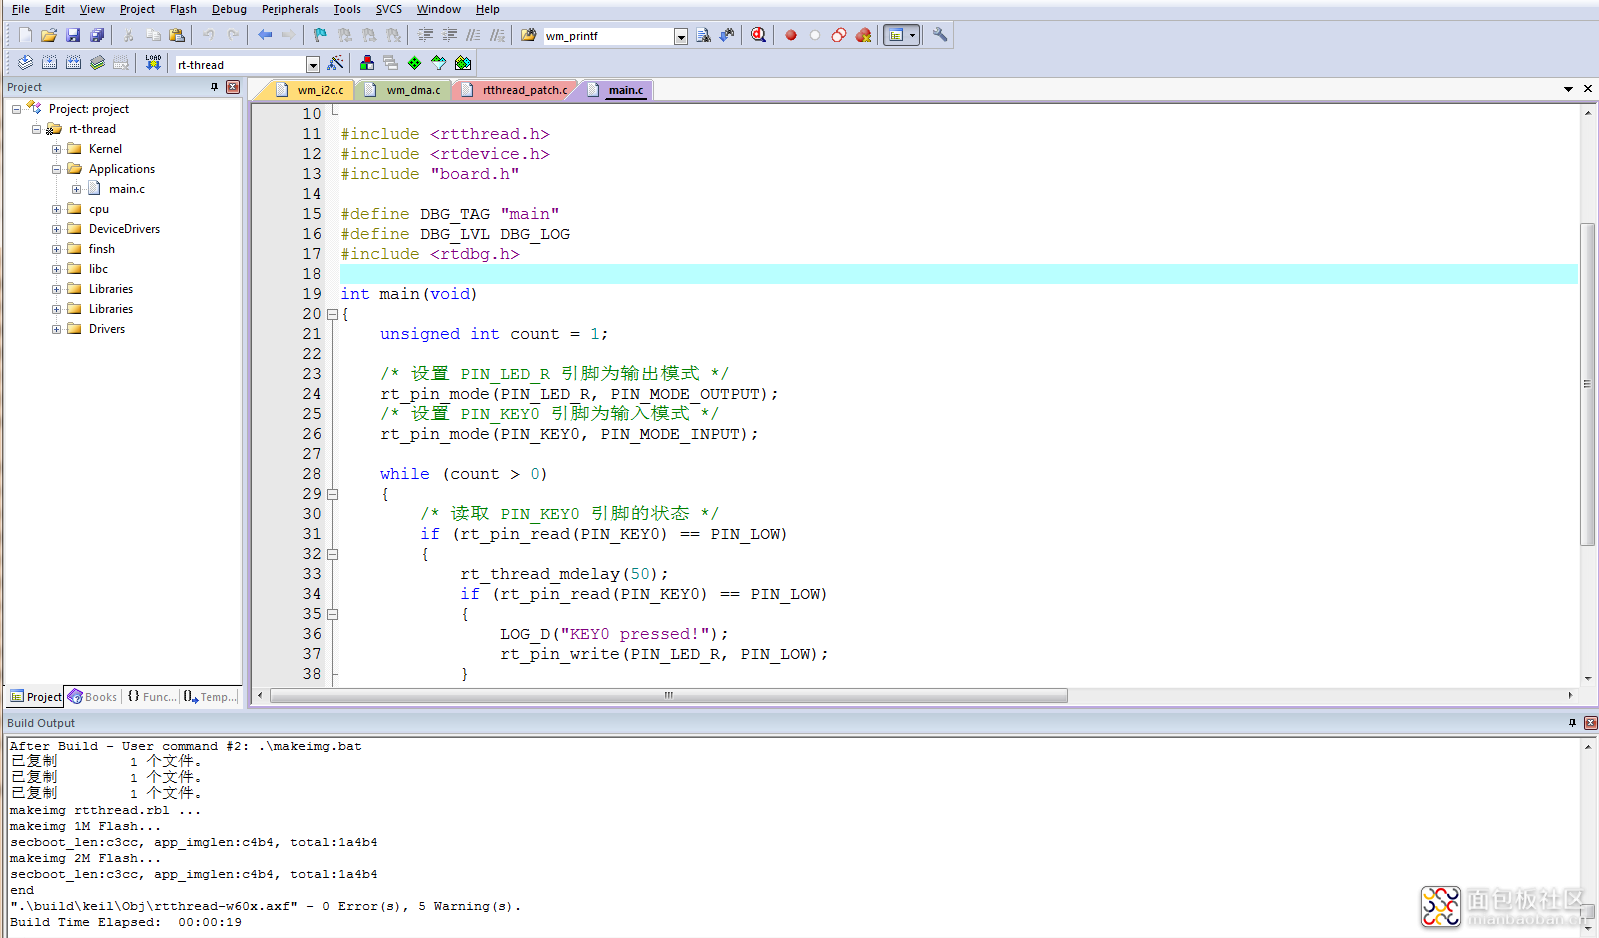Viewport: 1599px width, 938px height.
Task: Click the Manage Run-Time Environment green diamond
Action: coord(415,63)
